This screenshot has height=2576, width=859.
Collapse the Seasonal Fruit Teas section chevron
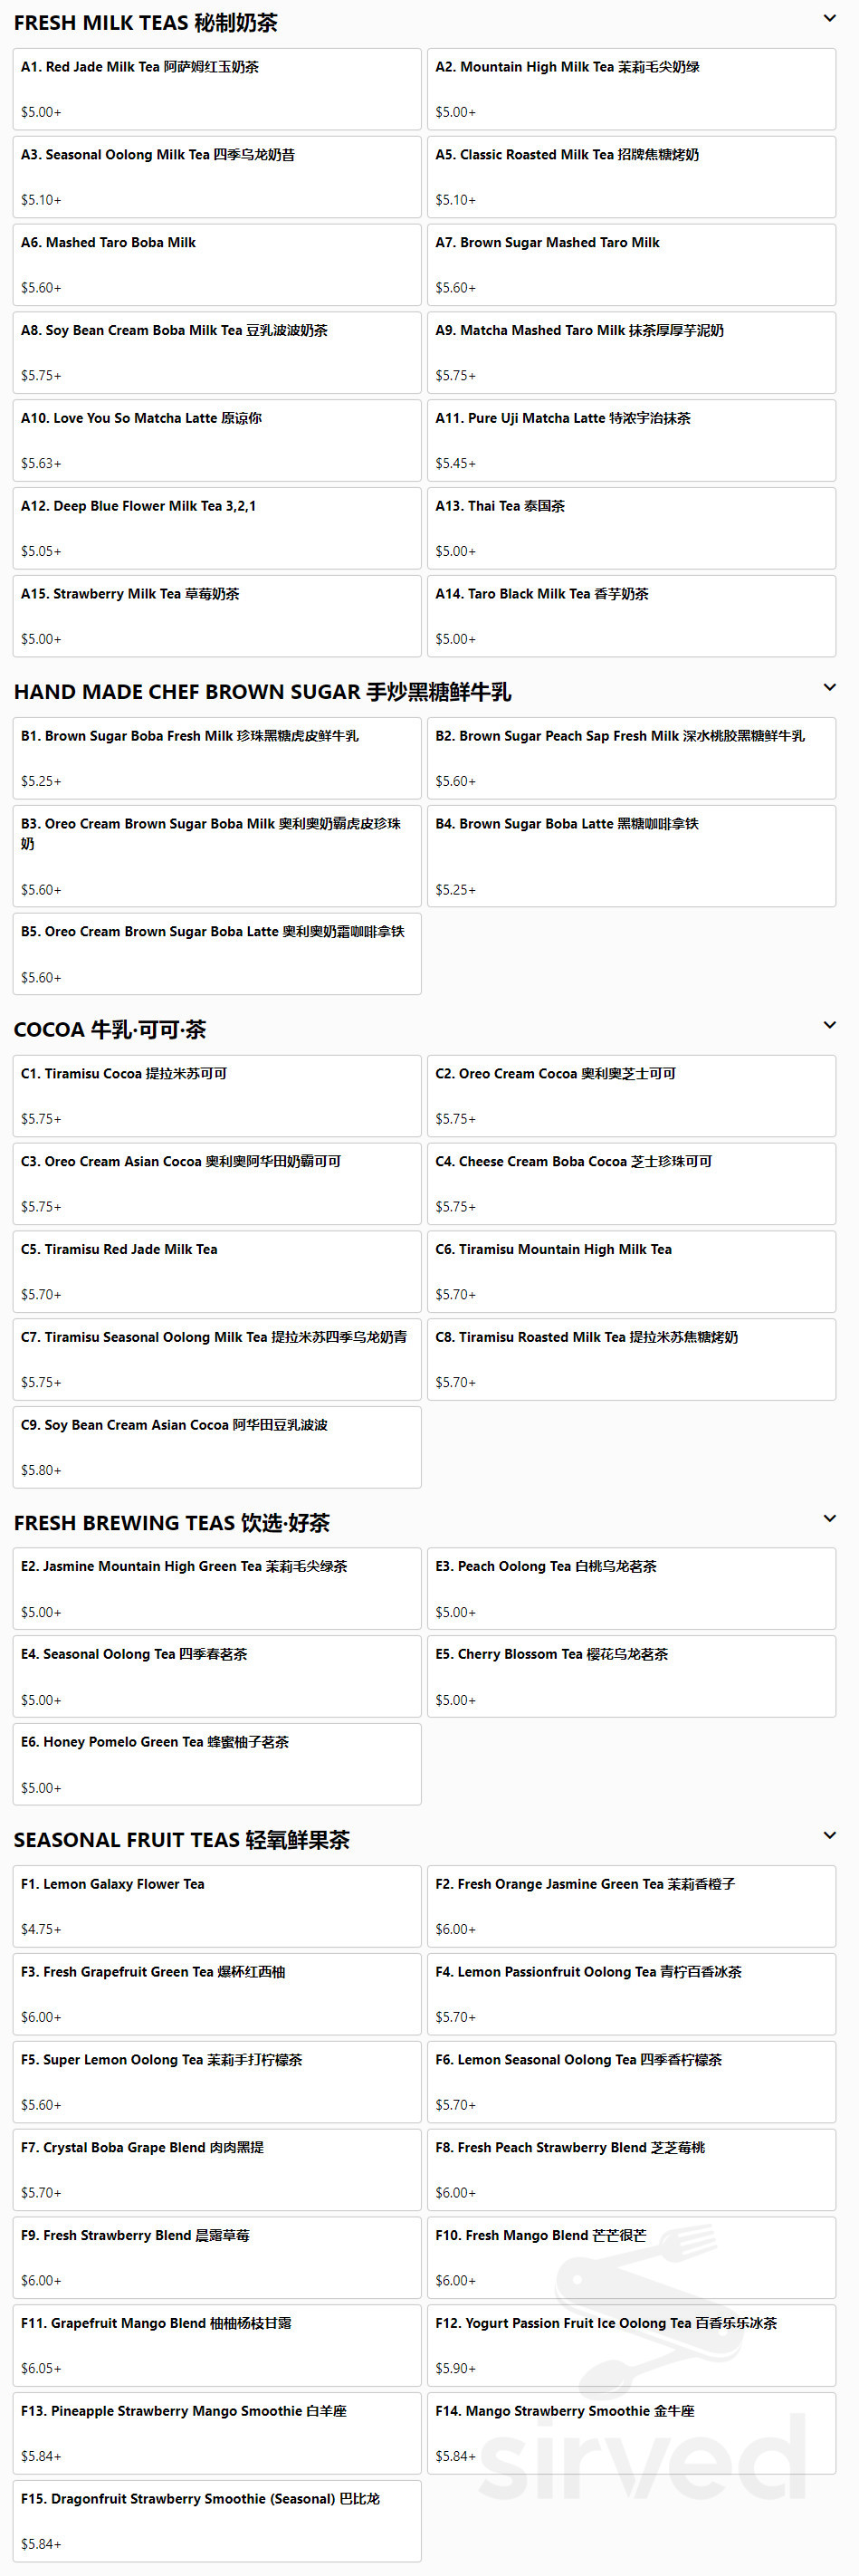[x=829, y=1835]
